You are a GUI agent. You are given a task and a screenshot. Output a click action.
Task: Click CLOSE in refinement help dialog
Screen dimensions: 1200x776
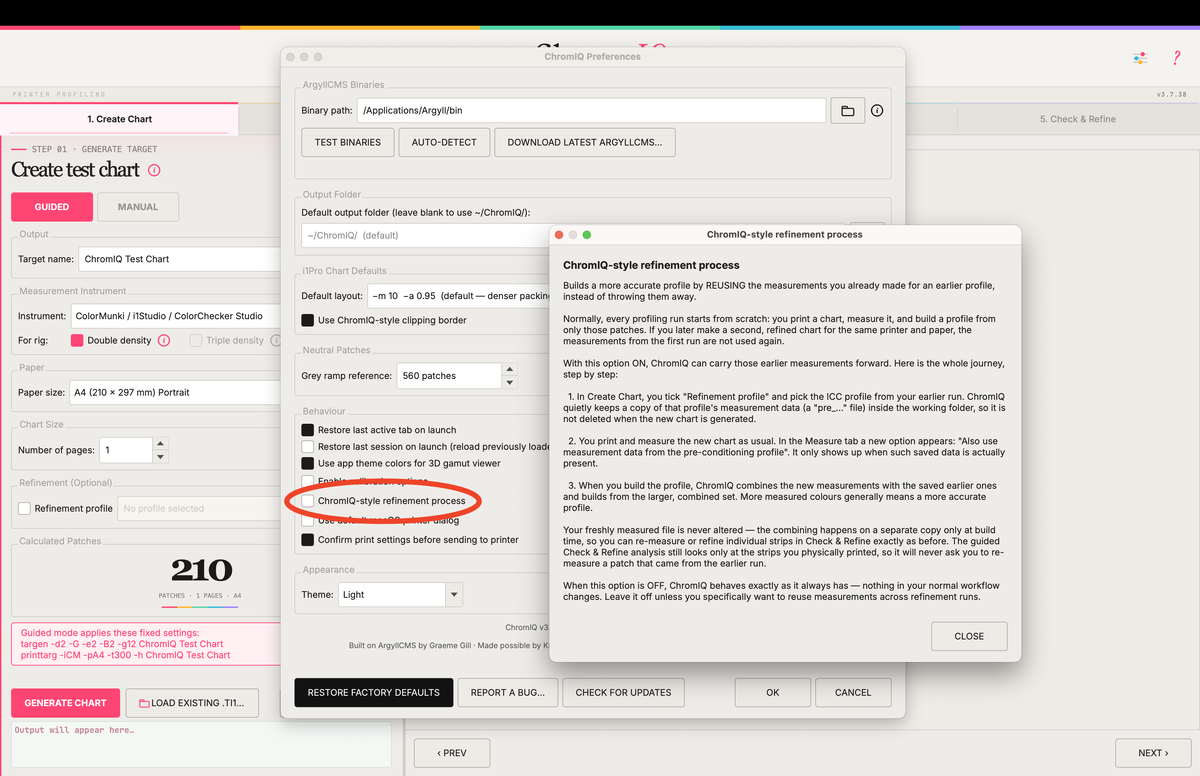coord(969,636)
